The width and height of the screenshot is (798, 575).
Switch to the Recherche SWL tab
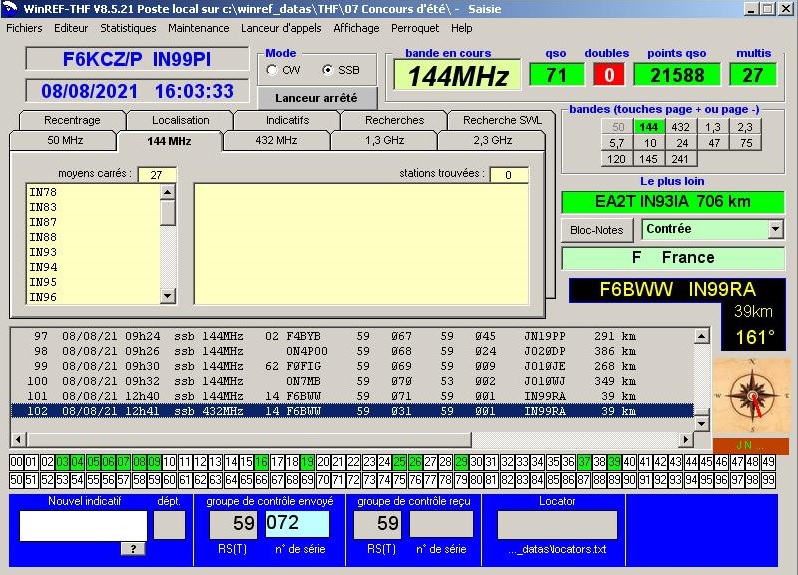(x=502, y=120)
